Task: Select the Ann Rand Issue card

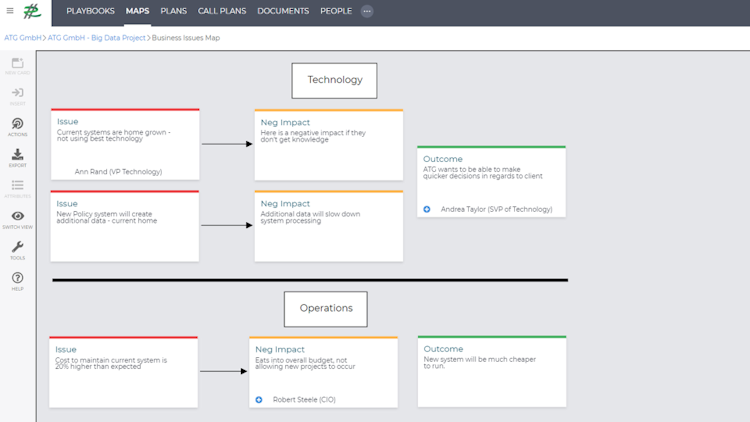Action: point(125,145)
